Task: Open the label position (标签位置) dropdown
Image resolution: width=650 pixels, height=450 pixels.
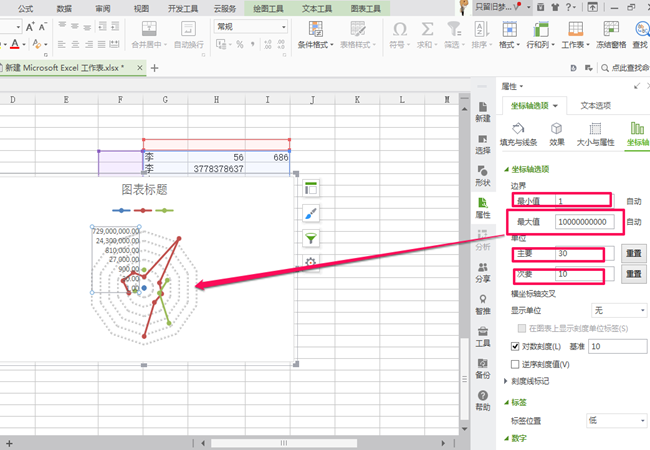Action: (x=616, y=421)
